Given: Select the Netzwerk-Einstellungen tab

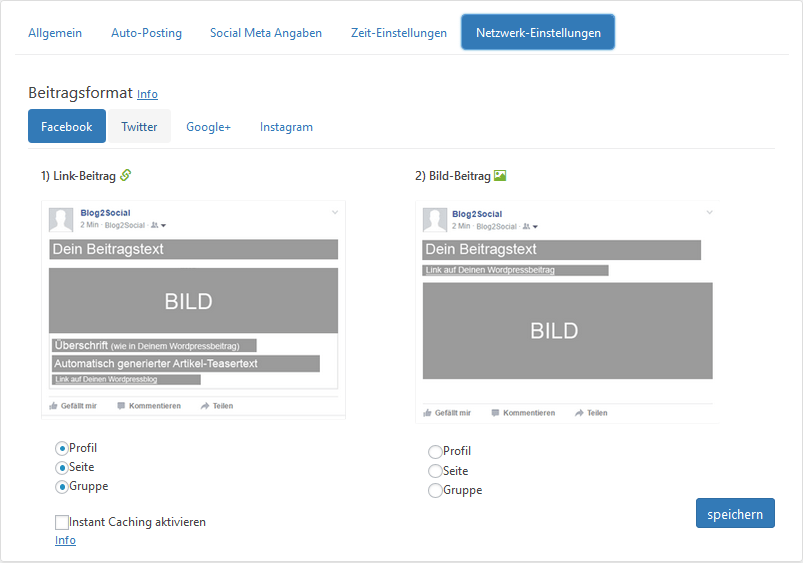Looking at the screenshot, I should [538, 32].
